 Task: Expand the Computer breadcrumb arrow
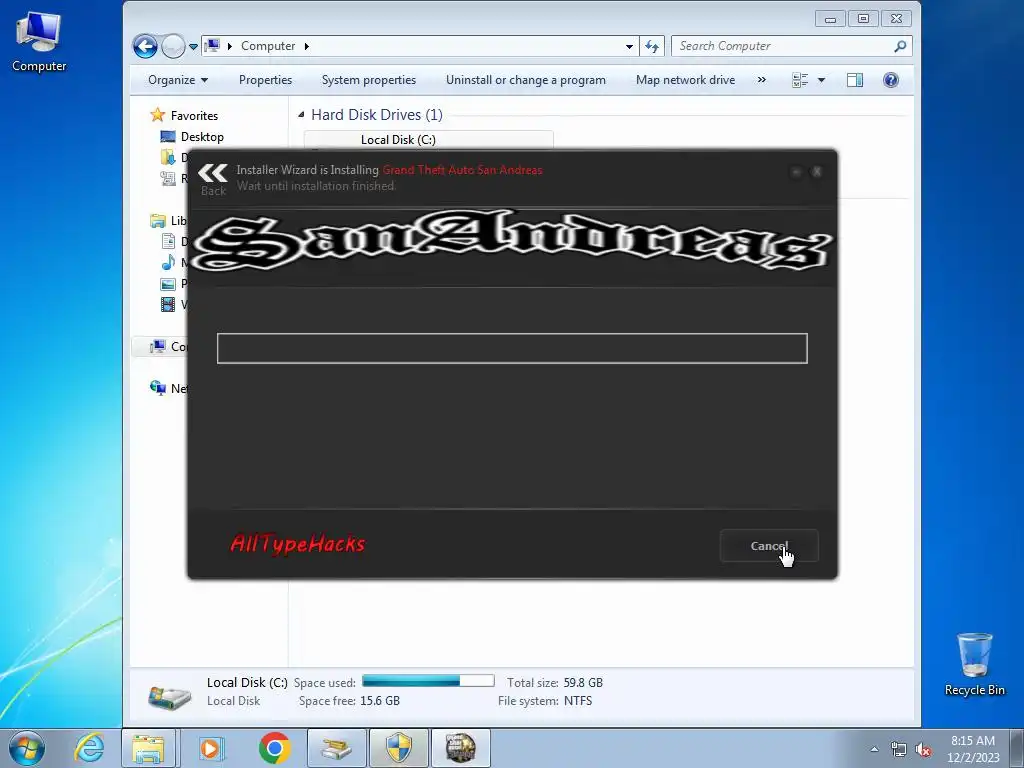[x=307, y=46]
